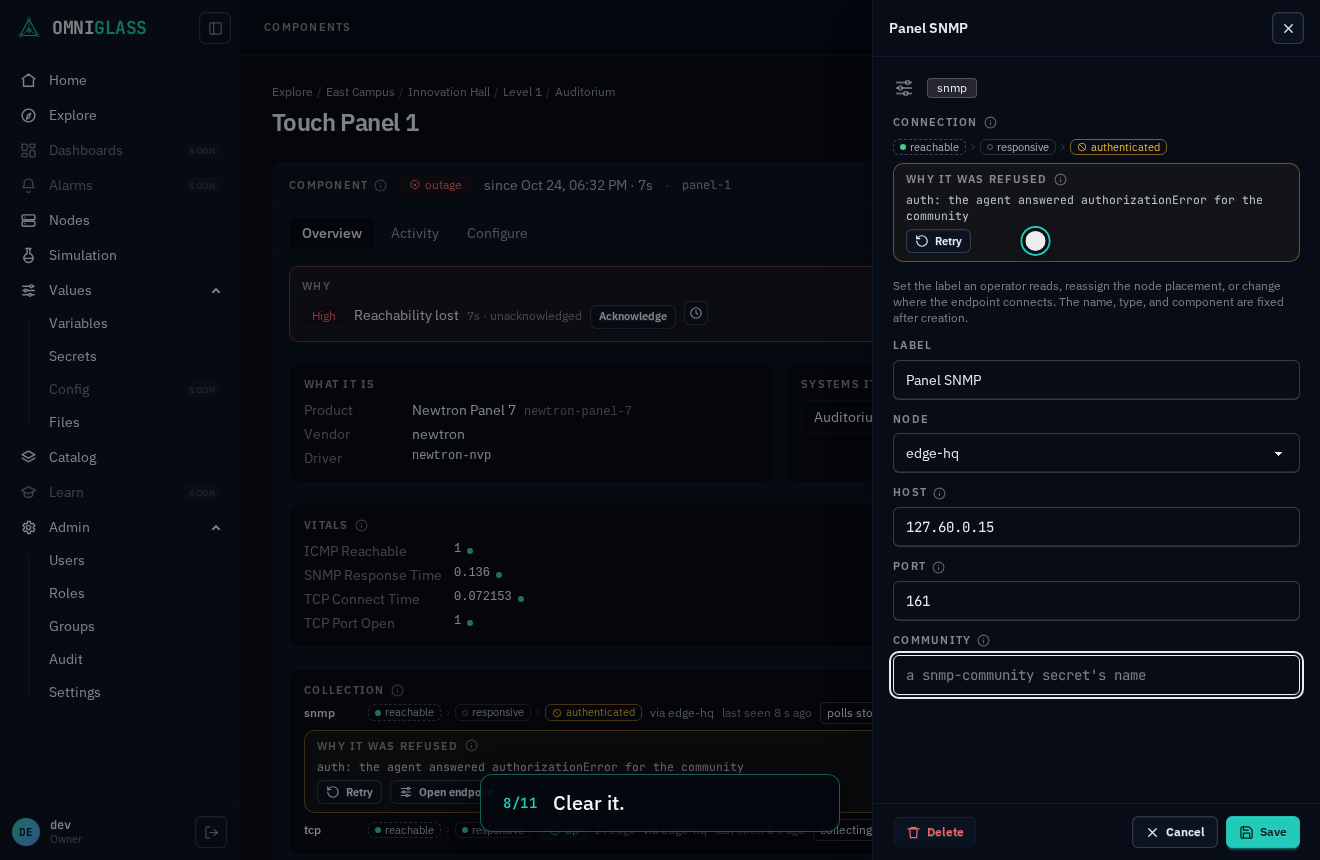The width and height of the screenshot is (1320, 860).
Task: Delete the Panel SNMP endpoint
Action: pyautogui.click(x=934, y=832)
